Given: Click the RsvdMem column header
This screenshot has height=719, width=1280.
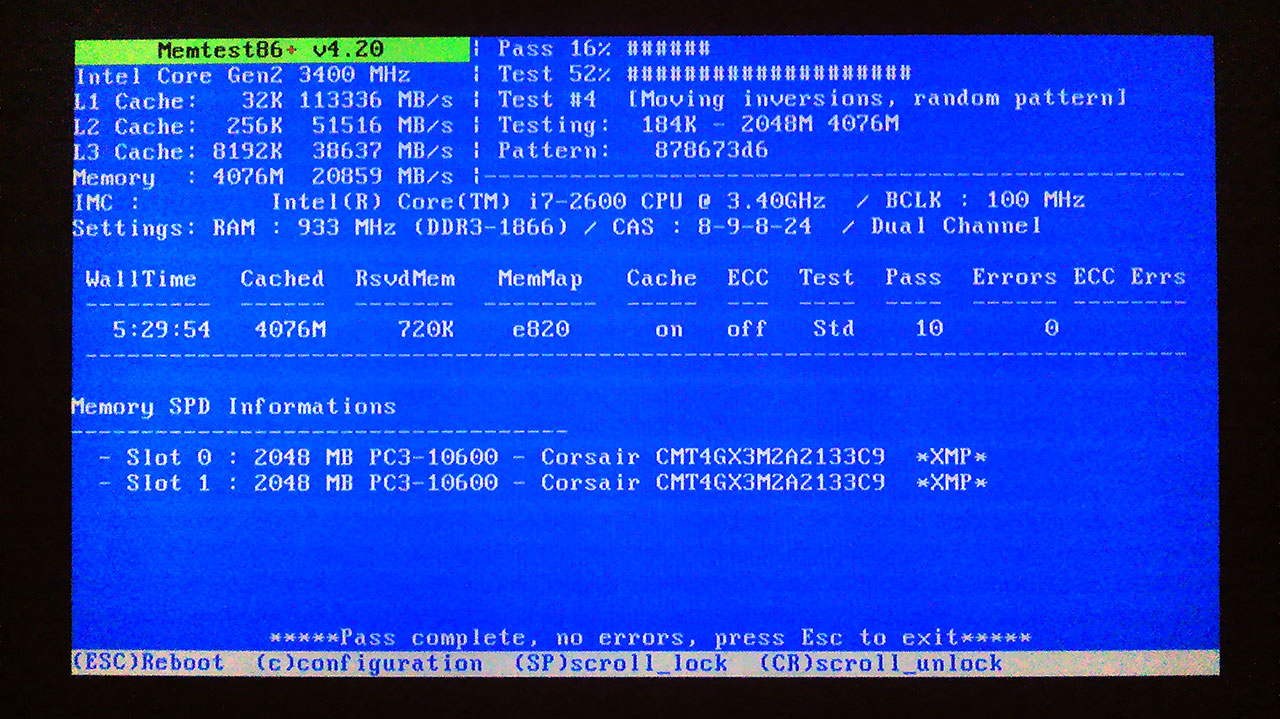Looking at the screenshot, I should (x=404, y=279).
